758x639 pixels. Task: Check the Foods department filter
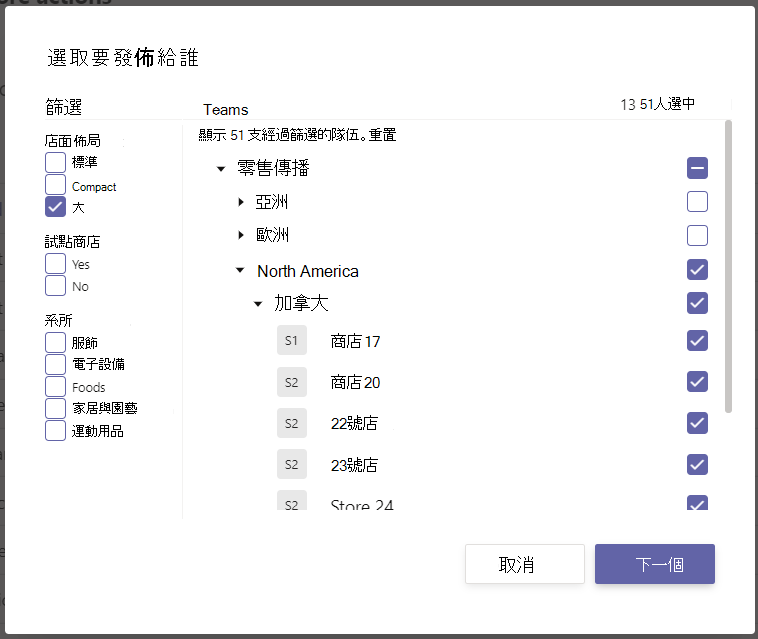point(55,387)
